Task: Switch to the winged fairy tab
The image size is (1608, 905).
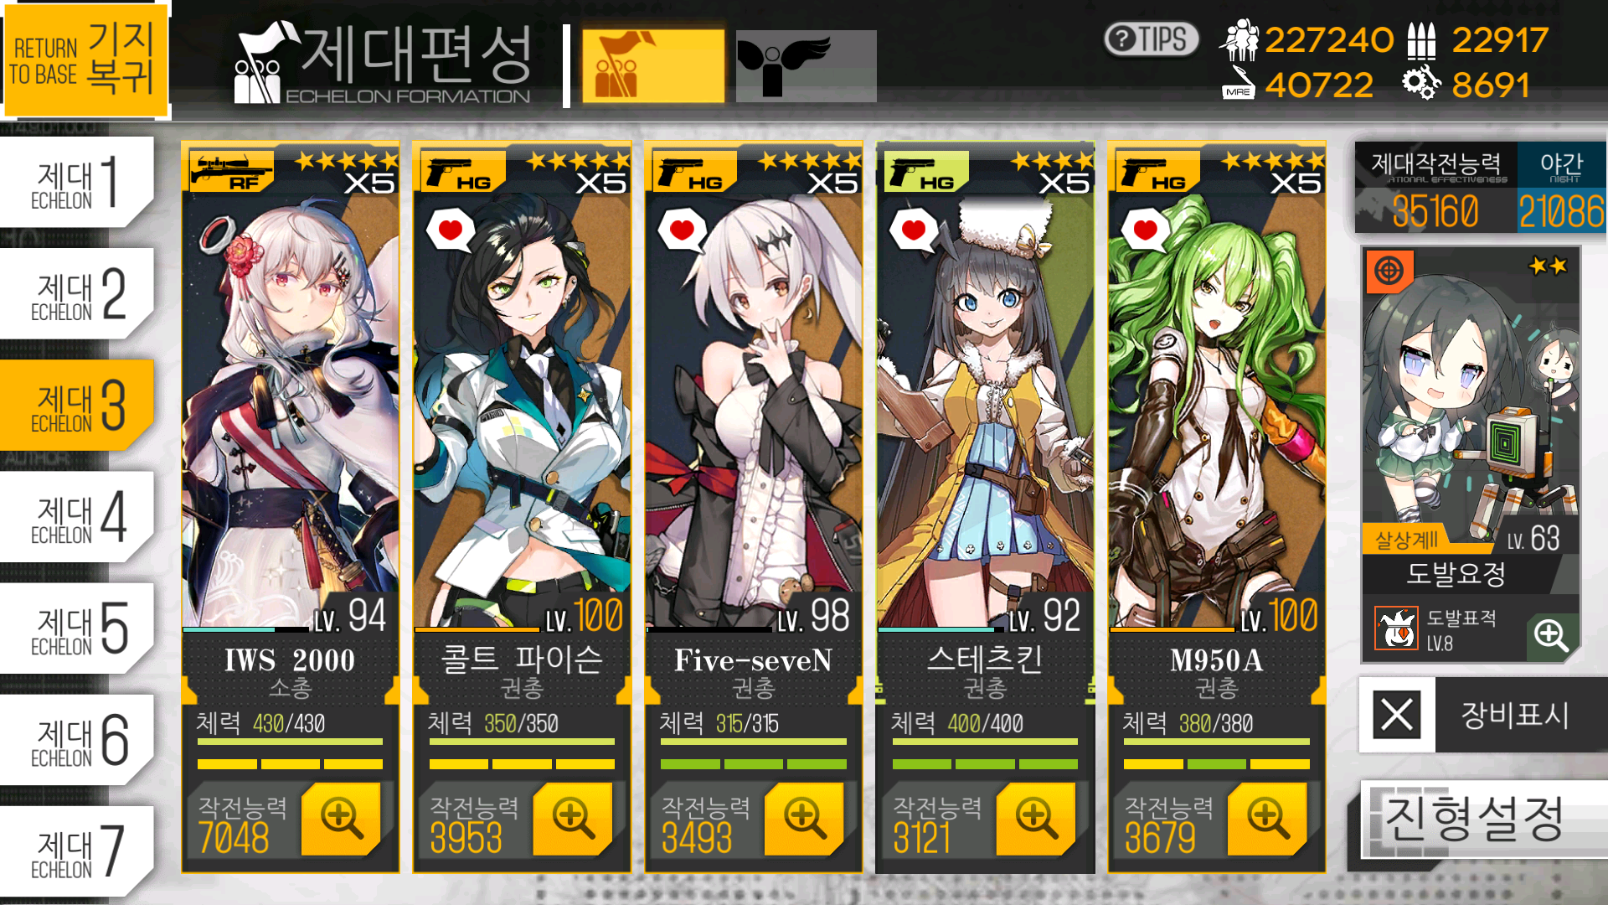Action: pos(806,65)
